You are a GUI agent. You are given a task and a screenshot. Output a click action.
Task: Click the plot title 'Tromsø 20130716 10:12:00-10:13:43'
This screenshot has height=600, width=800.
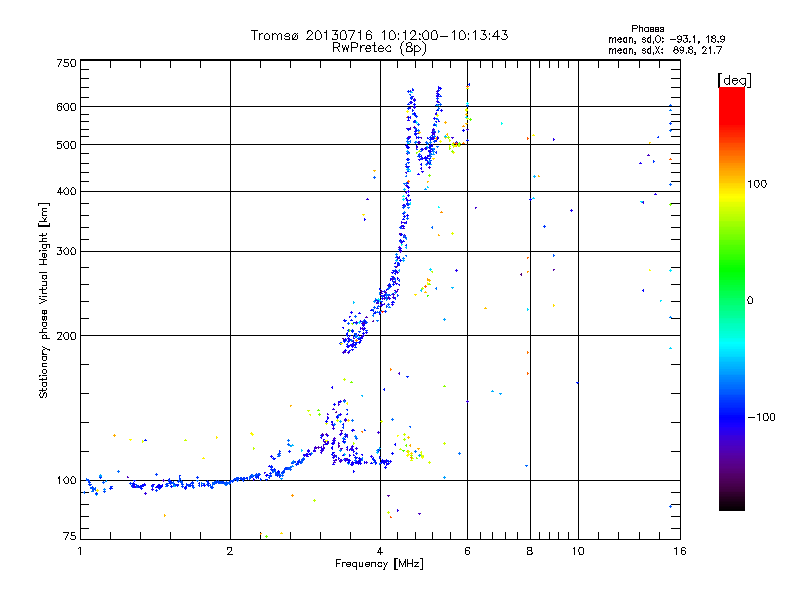[x=379, y=35]
